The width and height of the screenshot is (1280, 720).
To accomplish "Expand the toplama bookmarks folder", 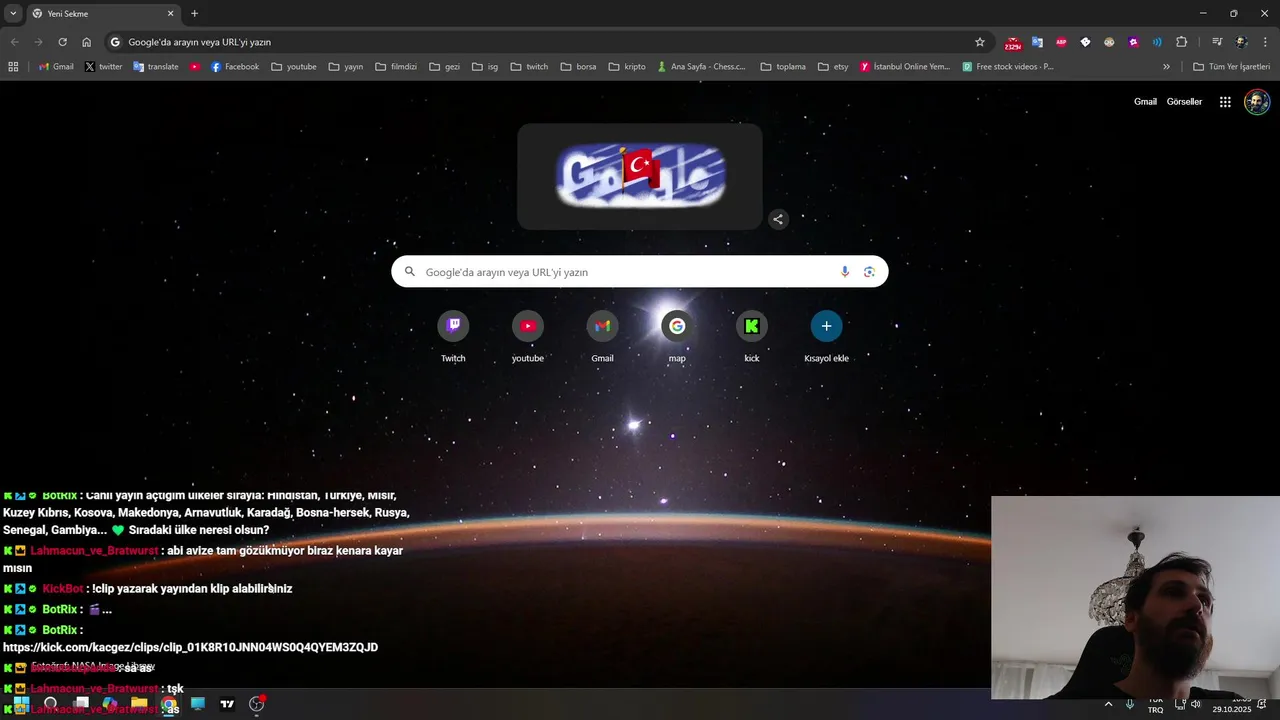I will click(783, 67).
